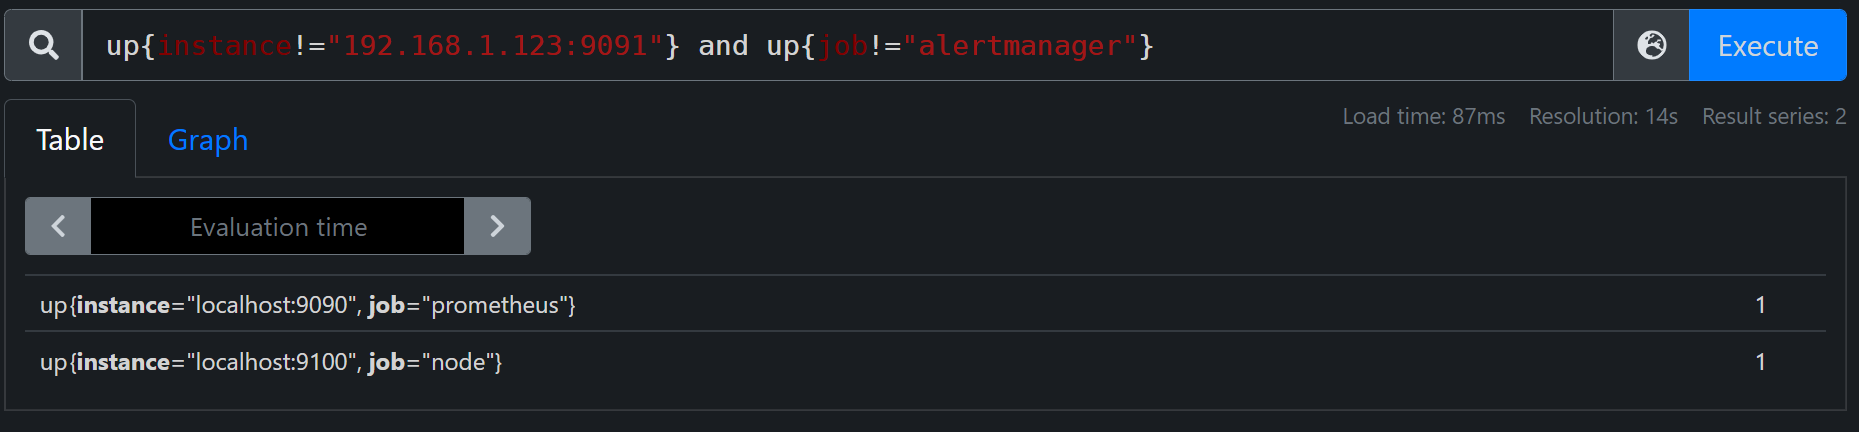Select the prometheus job result row
The image size is (1859, 432).
tap(925, 304)
